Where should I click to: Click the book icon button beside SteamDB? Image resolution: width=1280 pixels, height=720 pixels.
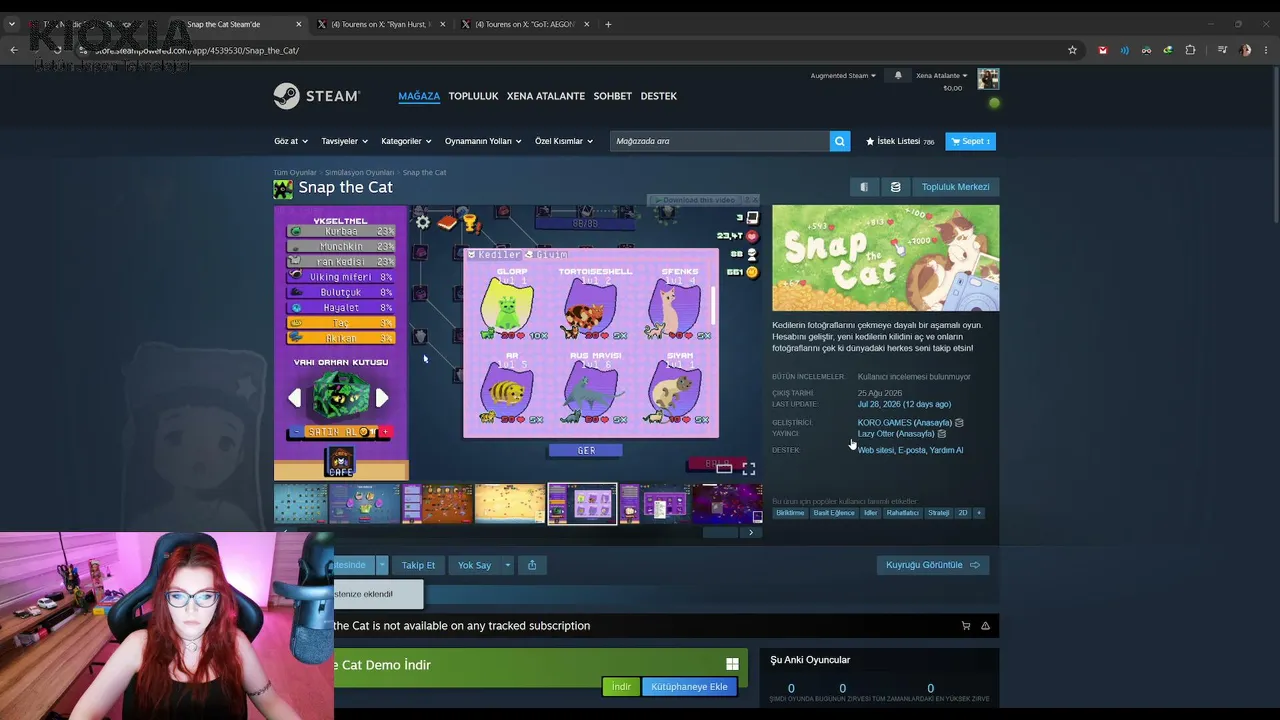tap(864, 187)
